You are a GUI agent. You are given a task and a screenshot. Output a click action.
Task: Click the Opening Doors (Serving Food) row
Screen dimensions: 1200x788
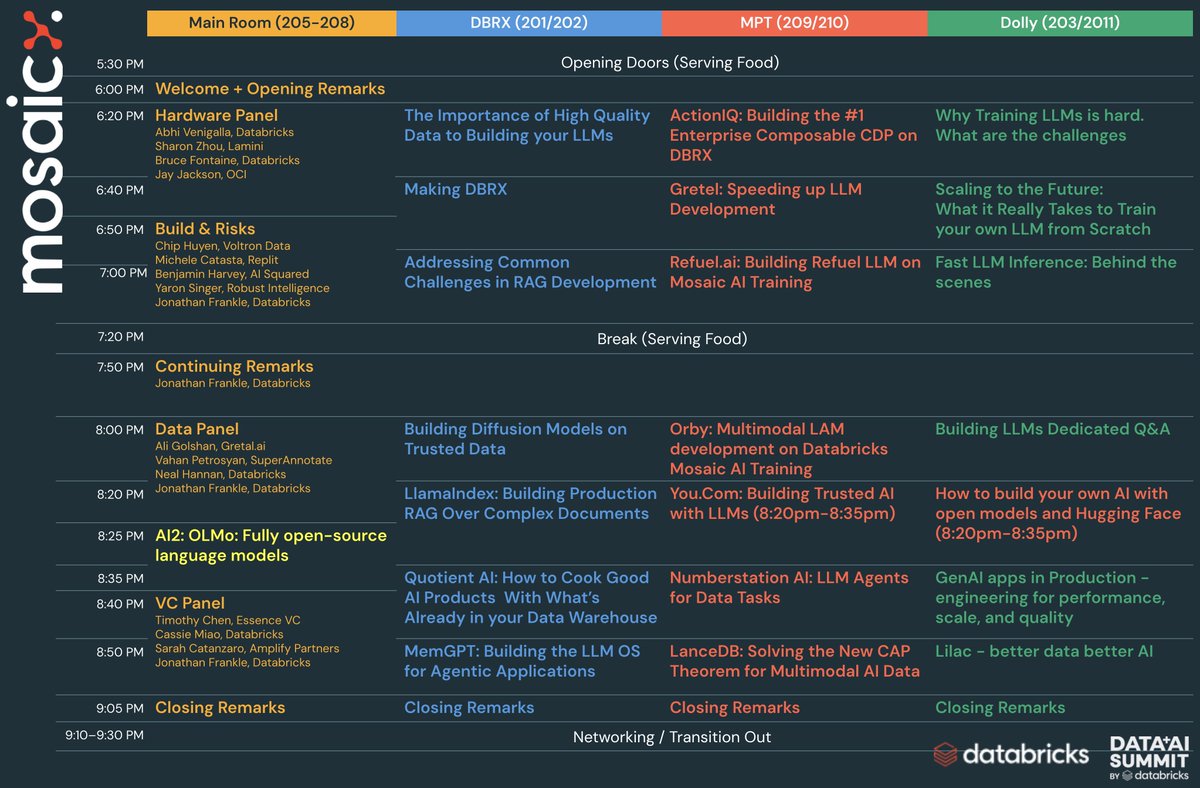[670, 63]
